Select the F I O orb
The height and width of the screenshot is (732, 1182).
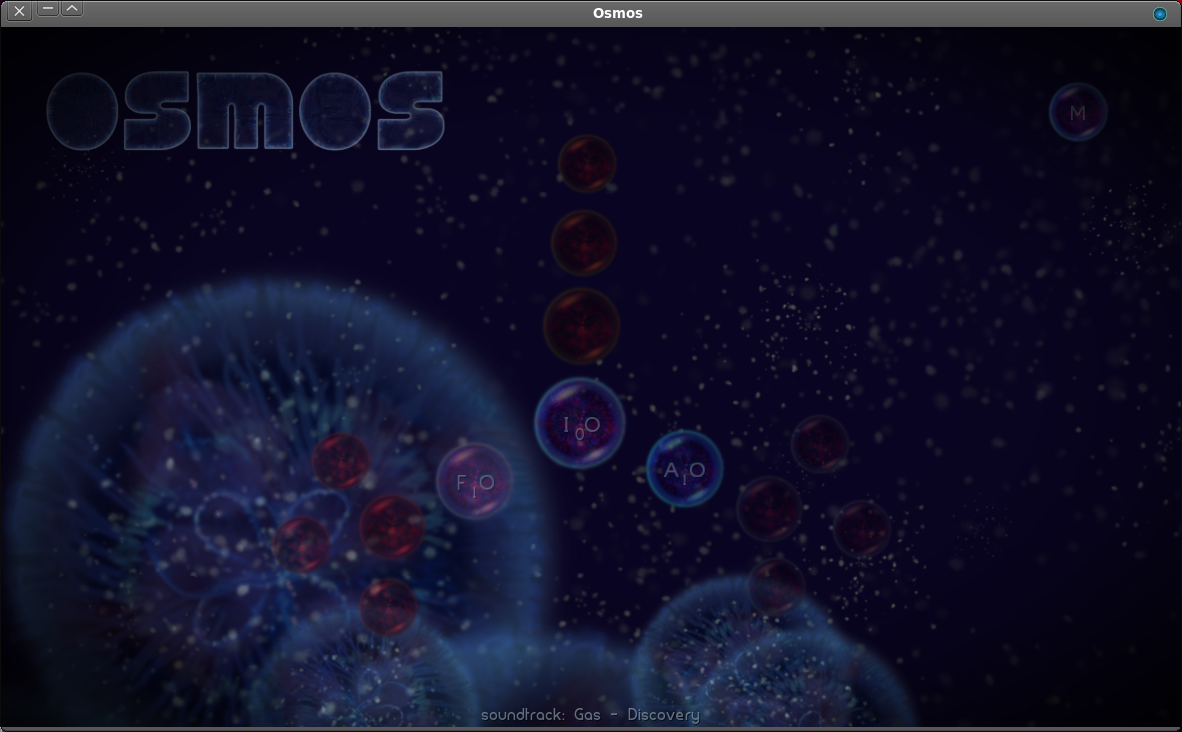point(474,481)
